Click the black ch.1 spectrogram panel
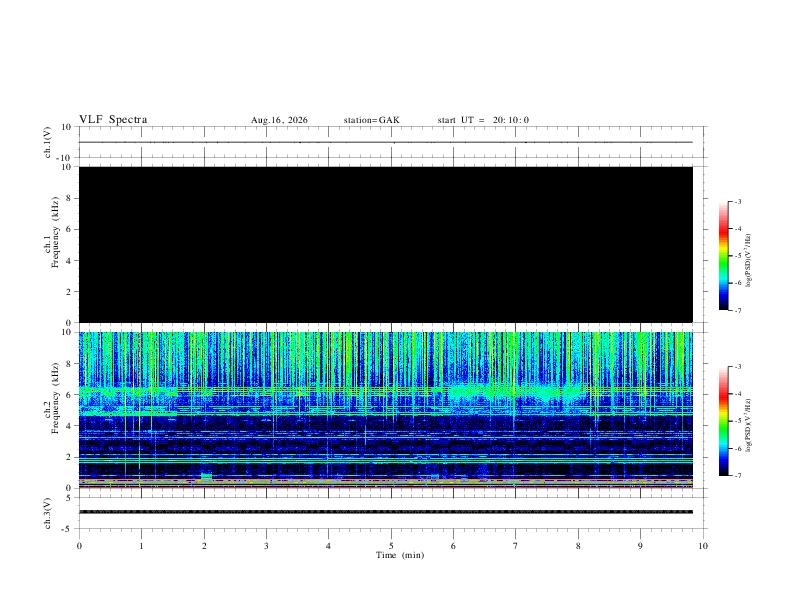The width and height of the screenshot is (792, 612). click(386, 244)
